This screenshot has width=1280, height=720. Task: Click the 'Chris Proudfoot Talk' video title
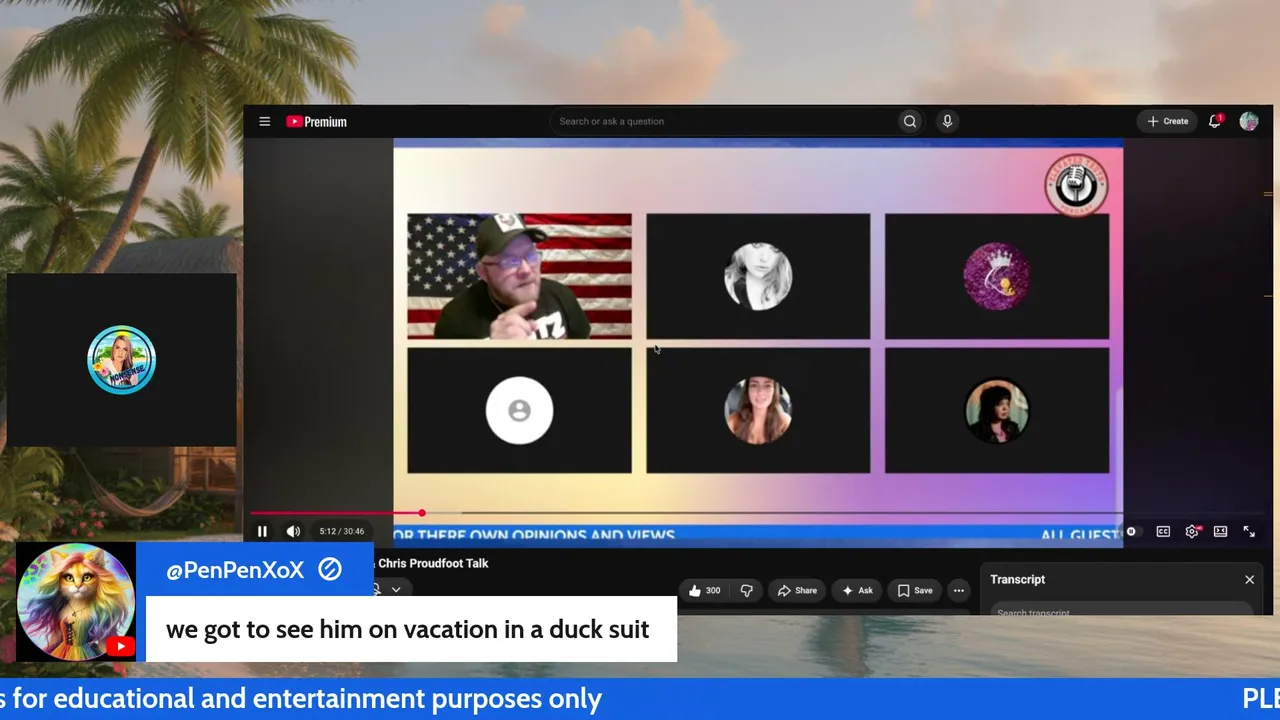[433, 564]
